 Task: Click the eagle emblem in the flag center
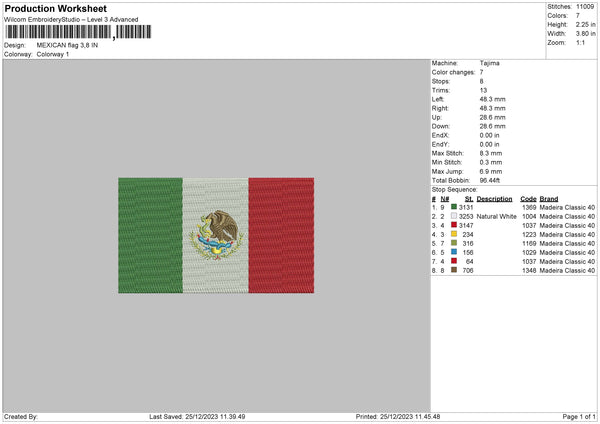point(216,235)
